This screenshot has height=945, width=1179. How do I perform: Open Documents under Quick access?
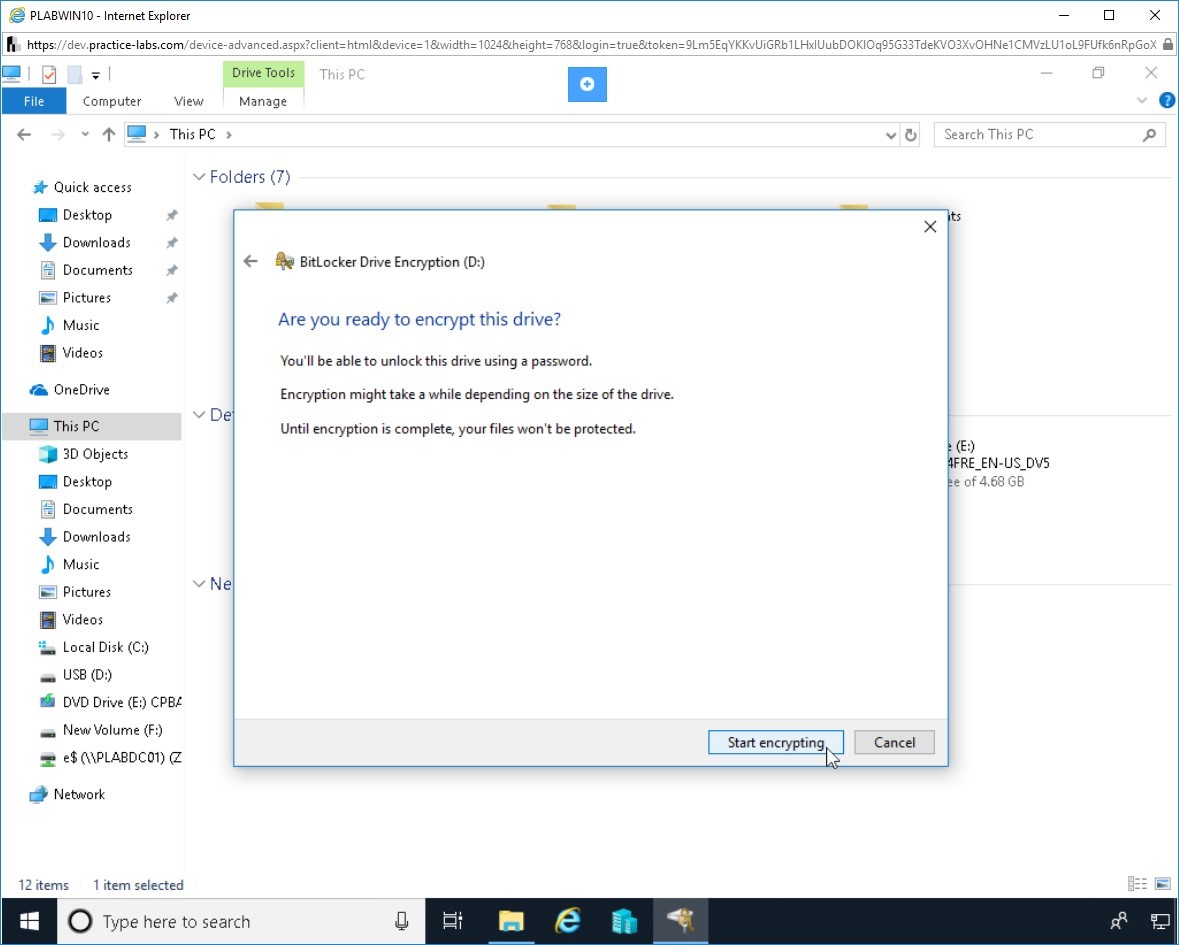click(98, 270)
